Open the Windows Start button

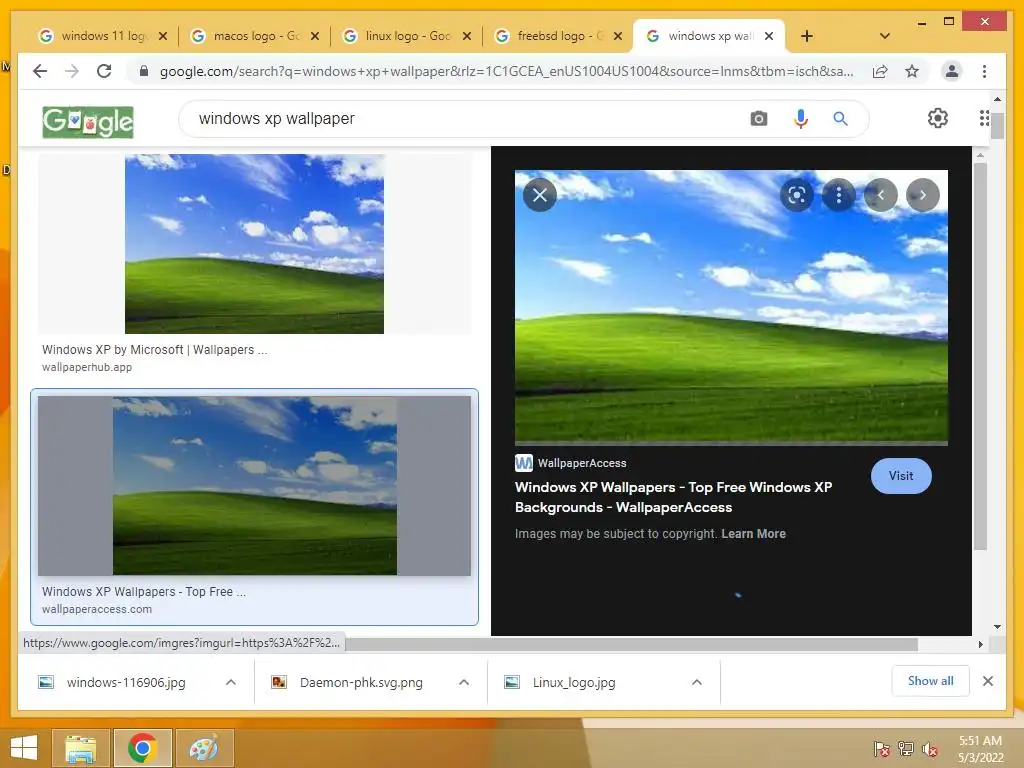click(x=24, y=748)
